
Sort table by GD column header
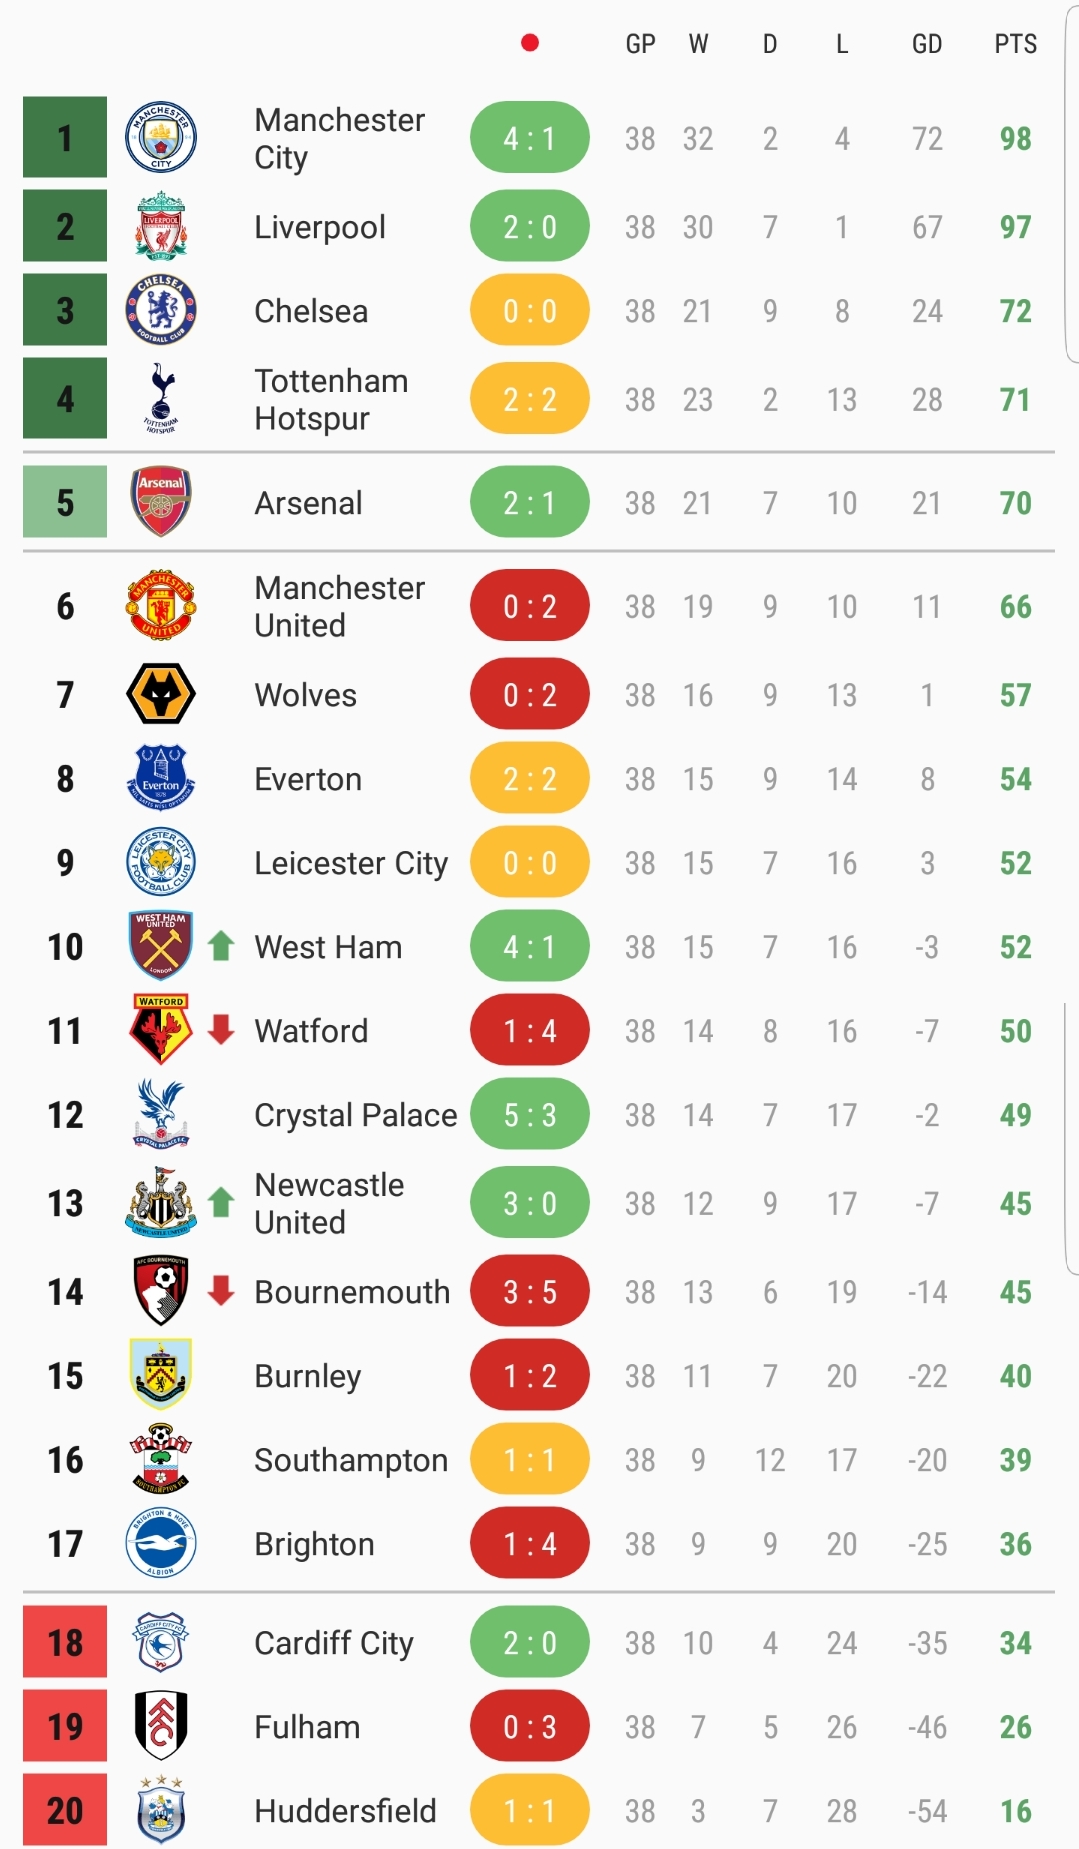click(927, 44)
